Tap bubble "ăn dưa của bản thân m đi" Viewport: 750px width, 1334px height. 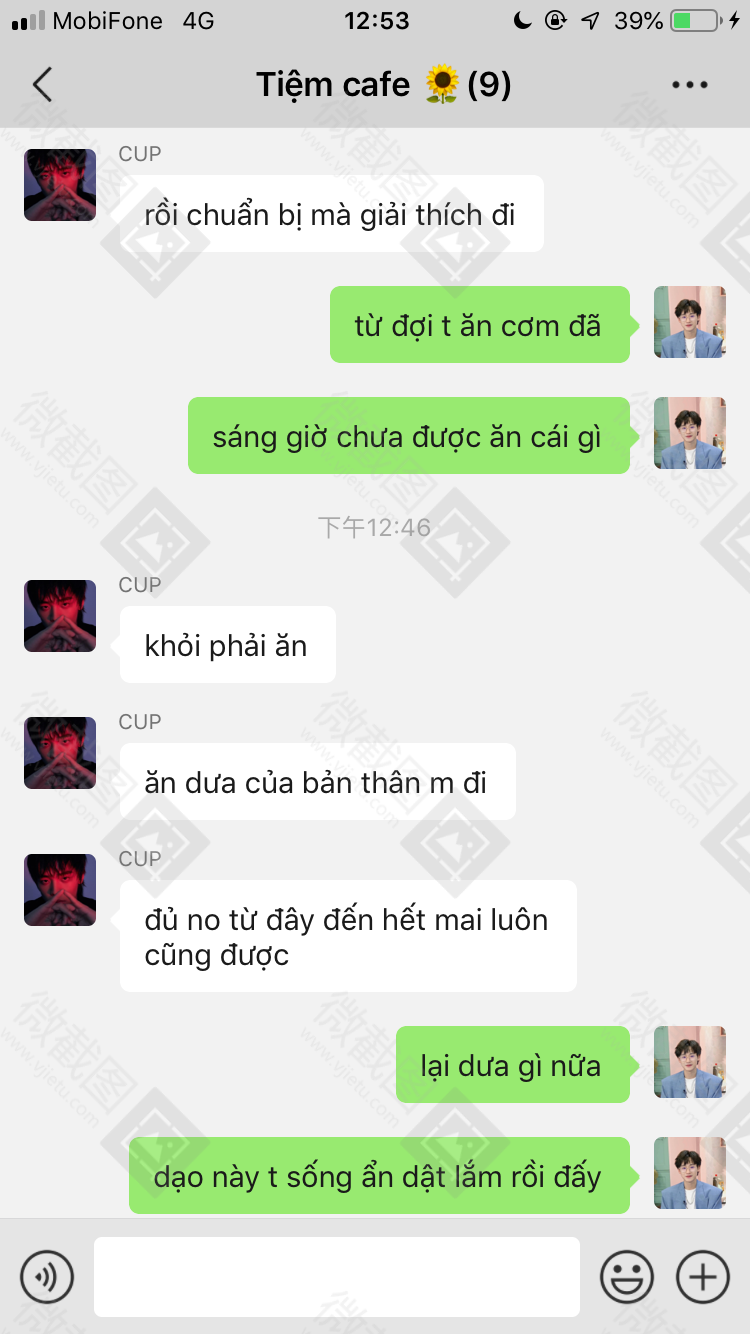point(318,782)
